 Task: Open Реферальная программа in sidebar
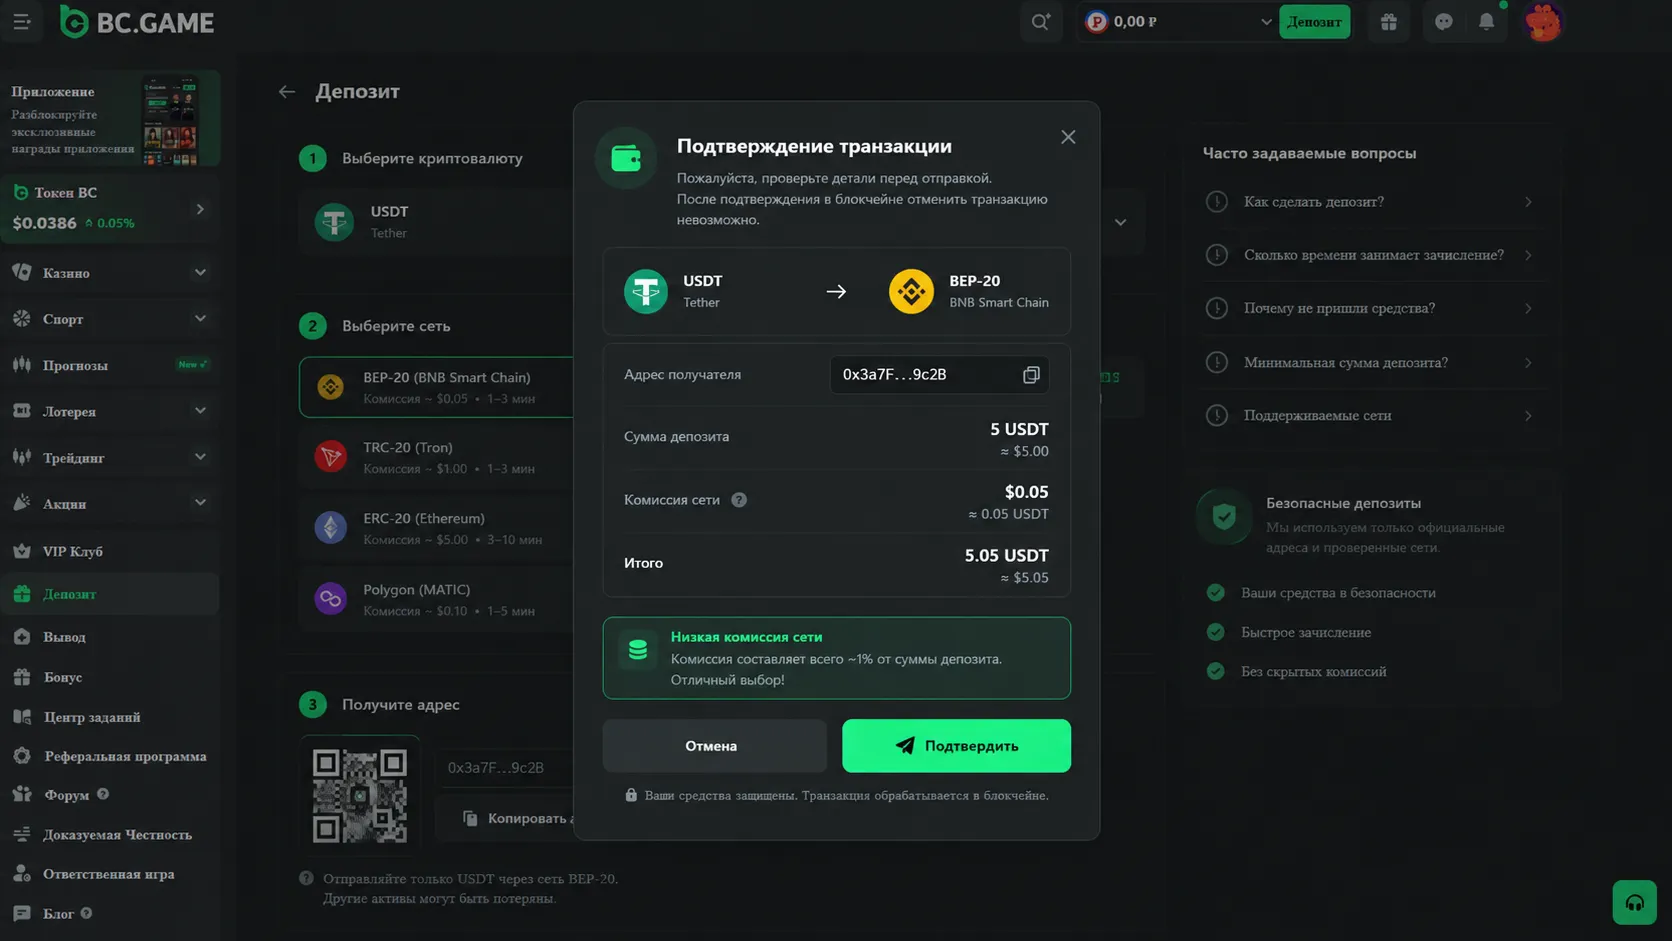click(110, 756)
